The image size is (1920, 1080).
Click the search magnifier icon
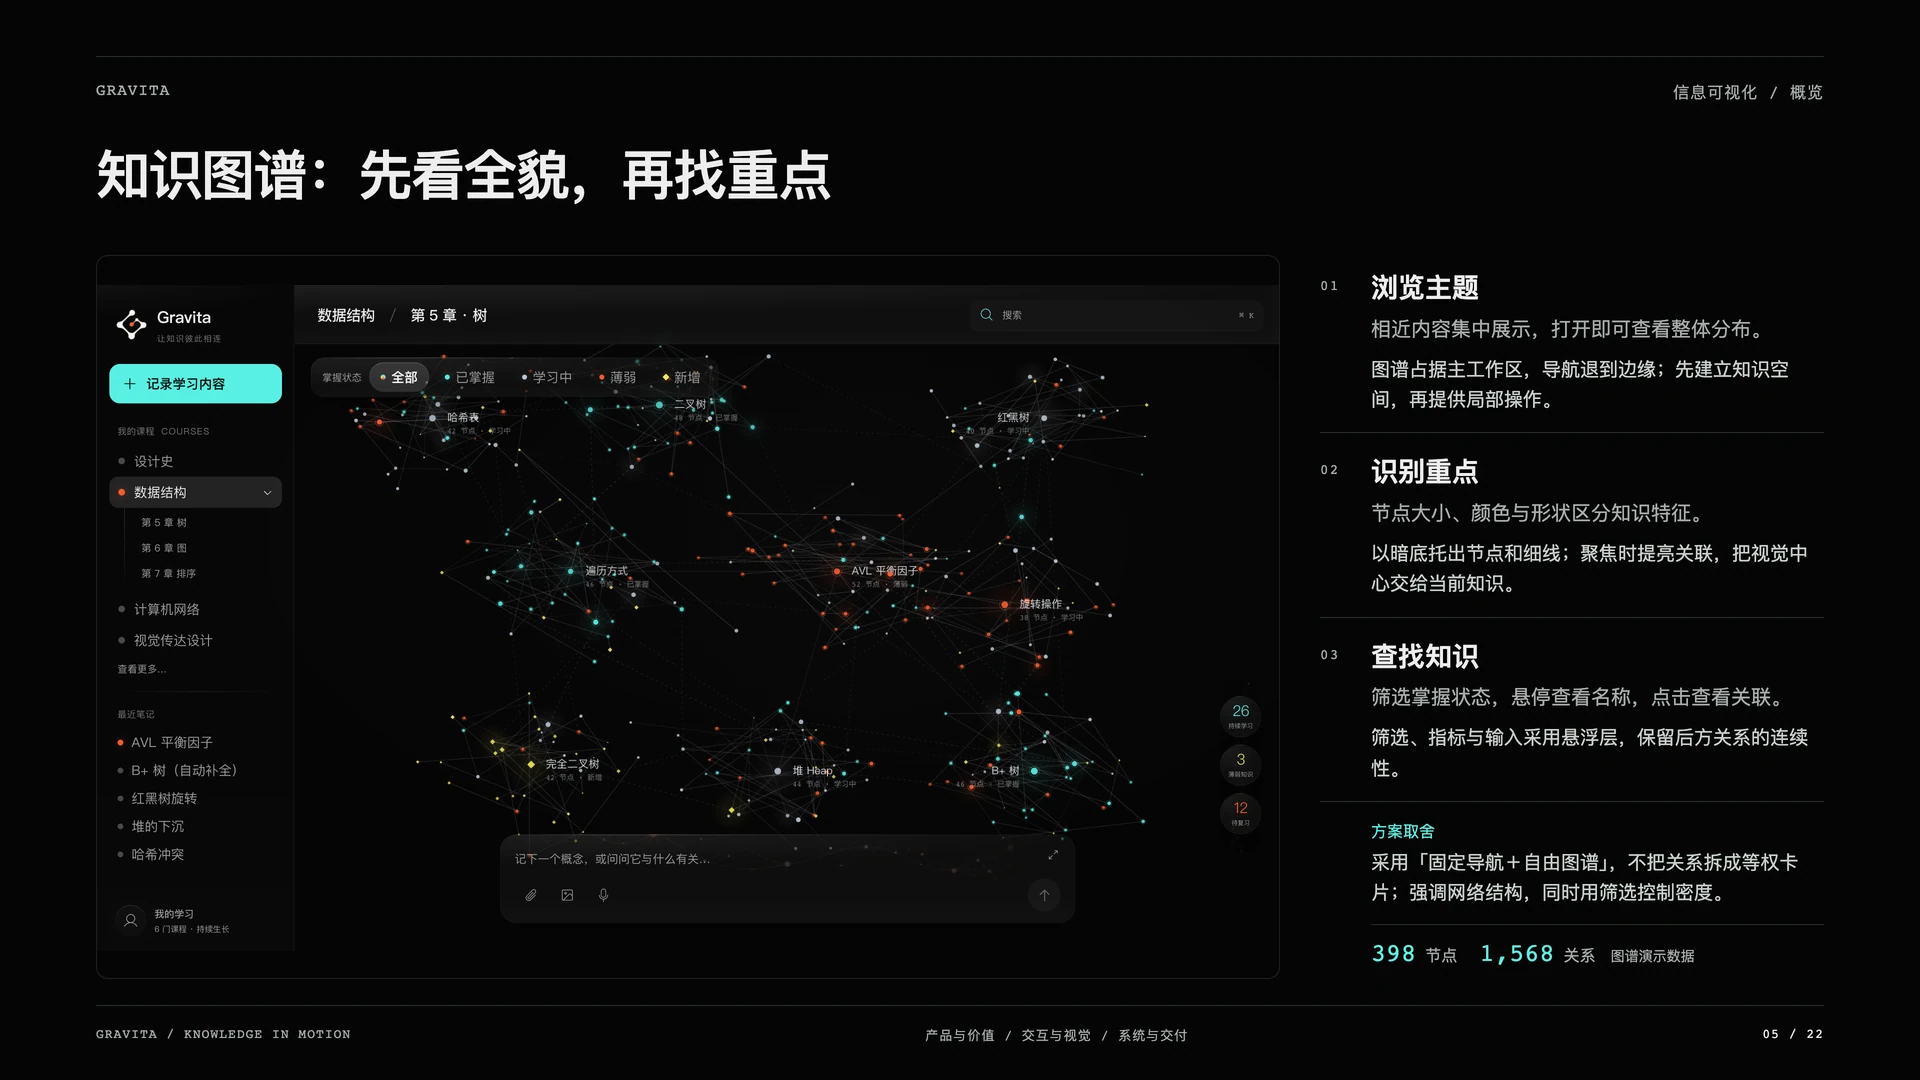(986, 315)
